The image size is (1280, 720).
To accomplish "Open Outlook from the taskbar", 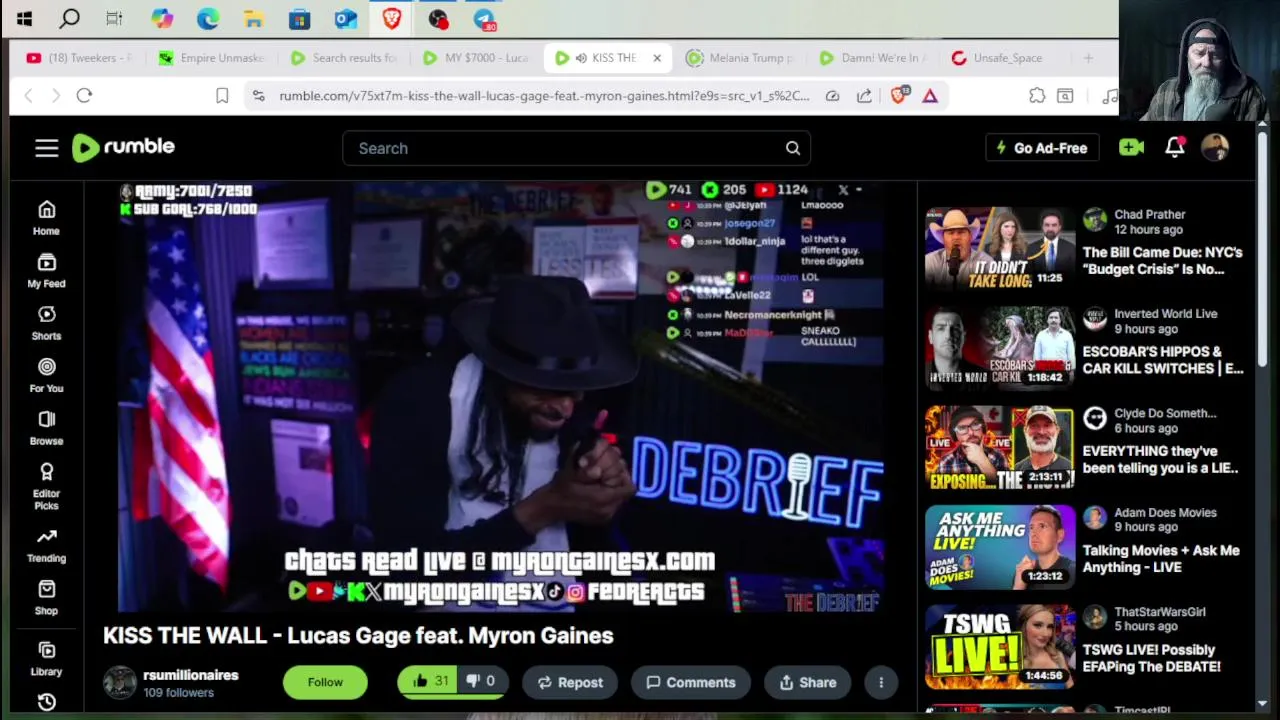I will coord(346,18).
